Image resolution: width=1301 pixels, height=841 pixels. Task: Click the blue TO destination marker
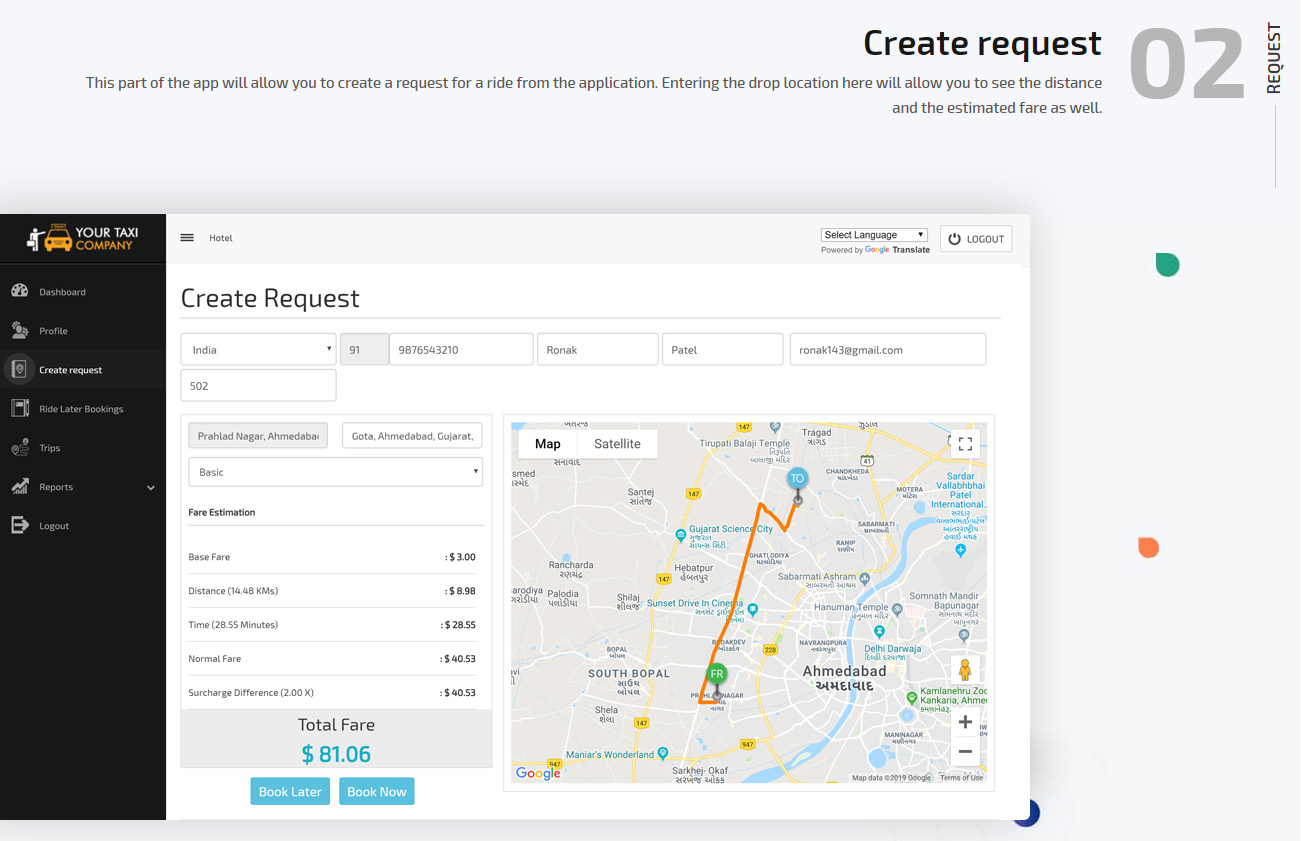[x=797, y=480]
